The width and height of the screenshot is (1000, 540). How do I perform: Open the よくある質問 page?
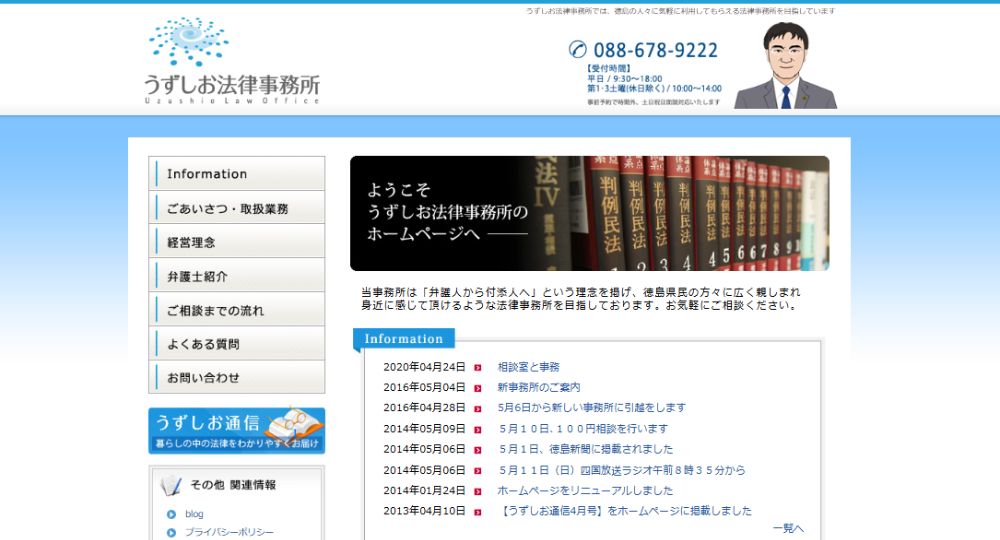[x=237, y=344]
